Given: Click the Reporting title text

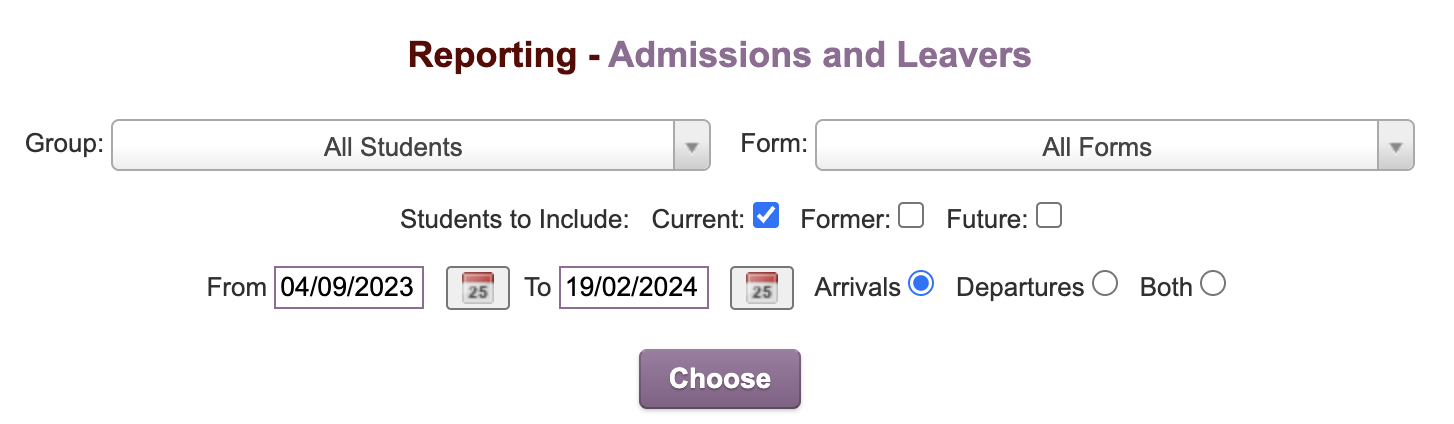Looking at the screenshot, I should tap(493, 55).
